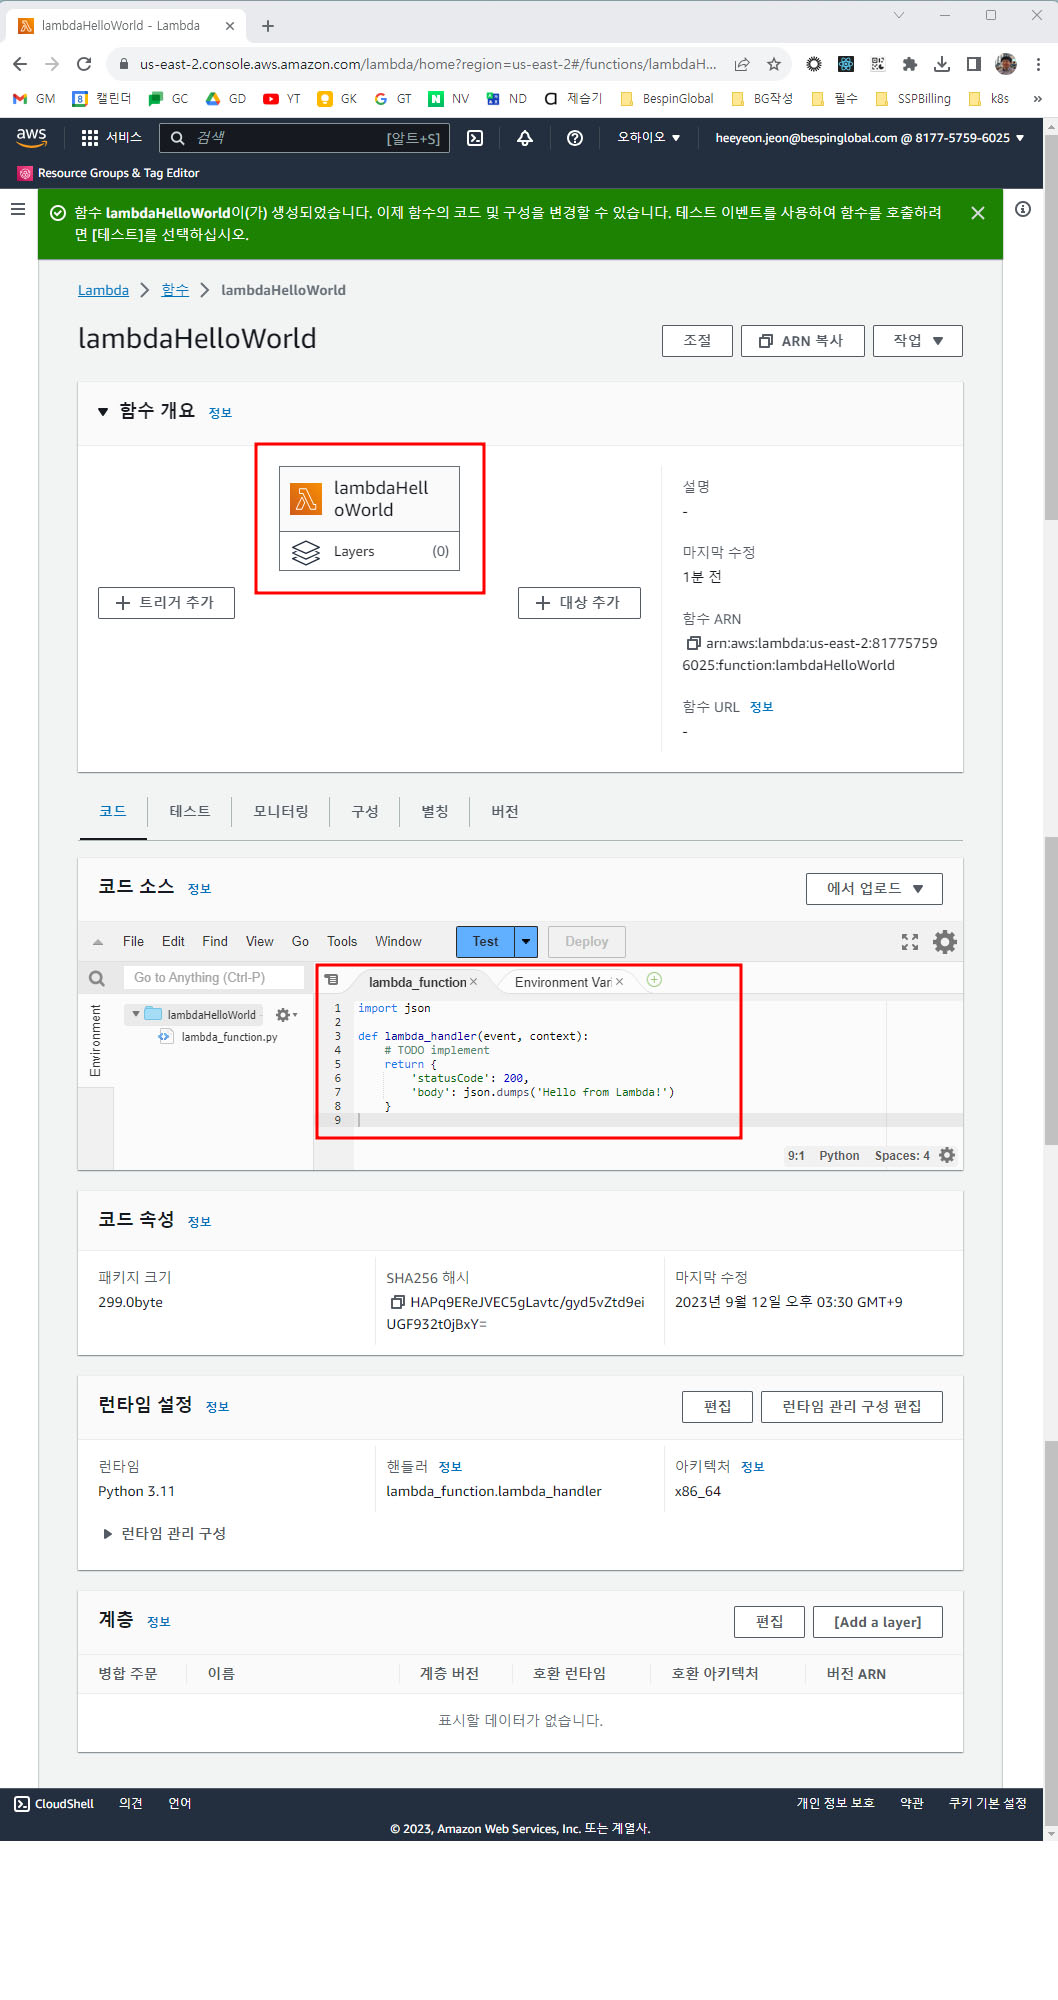Focus the AWS search box
This screenshot has height=2000, width=1058.
304,138
